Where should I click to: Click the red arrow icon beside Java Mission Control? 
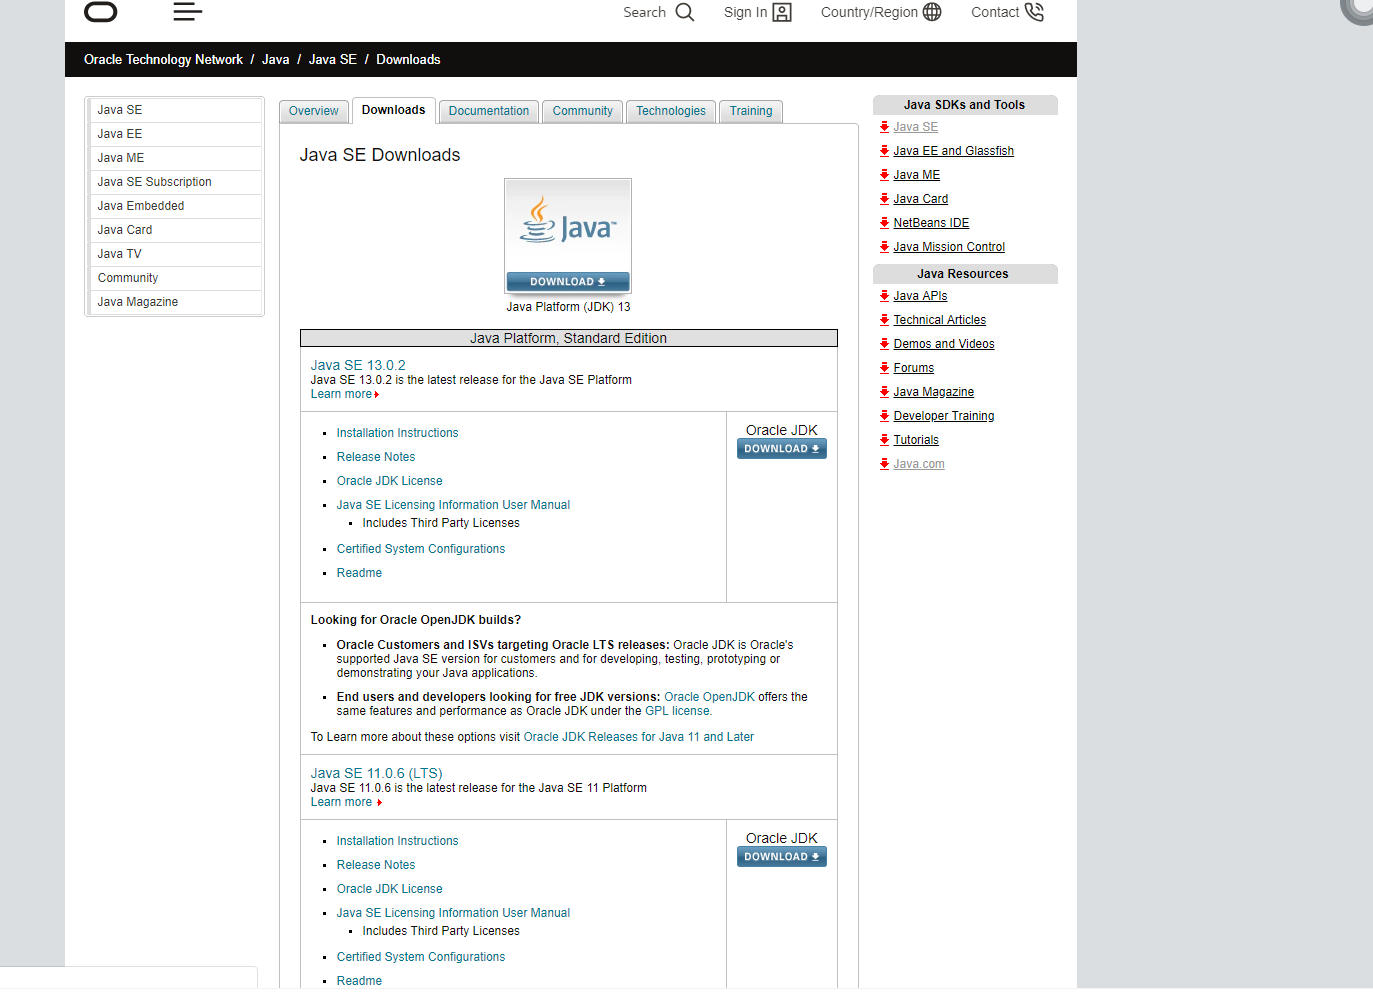pyautogui.click(x=884, y=247)
